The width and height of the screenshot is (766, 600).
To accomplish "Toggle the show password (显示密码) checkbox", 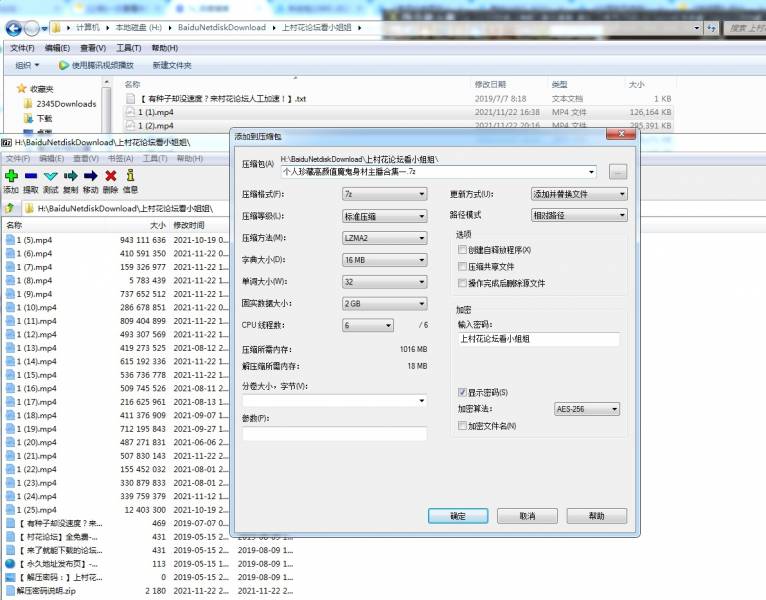I will (462, 393).
